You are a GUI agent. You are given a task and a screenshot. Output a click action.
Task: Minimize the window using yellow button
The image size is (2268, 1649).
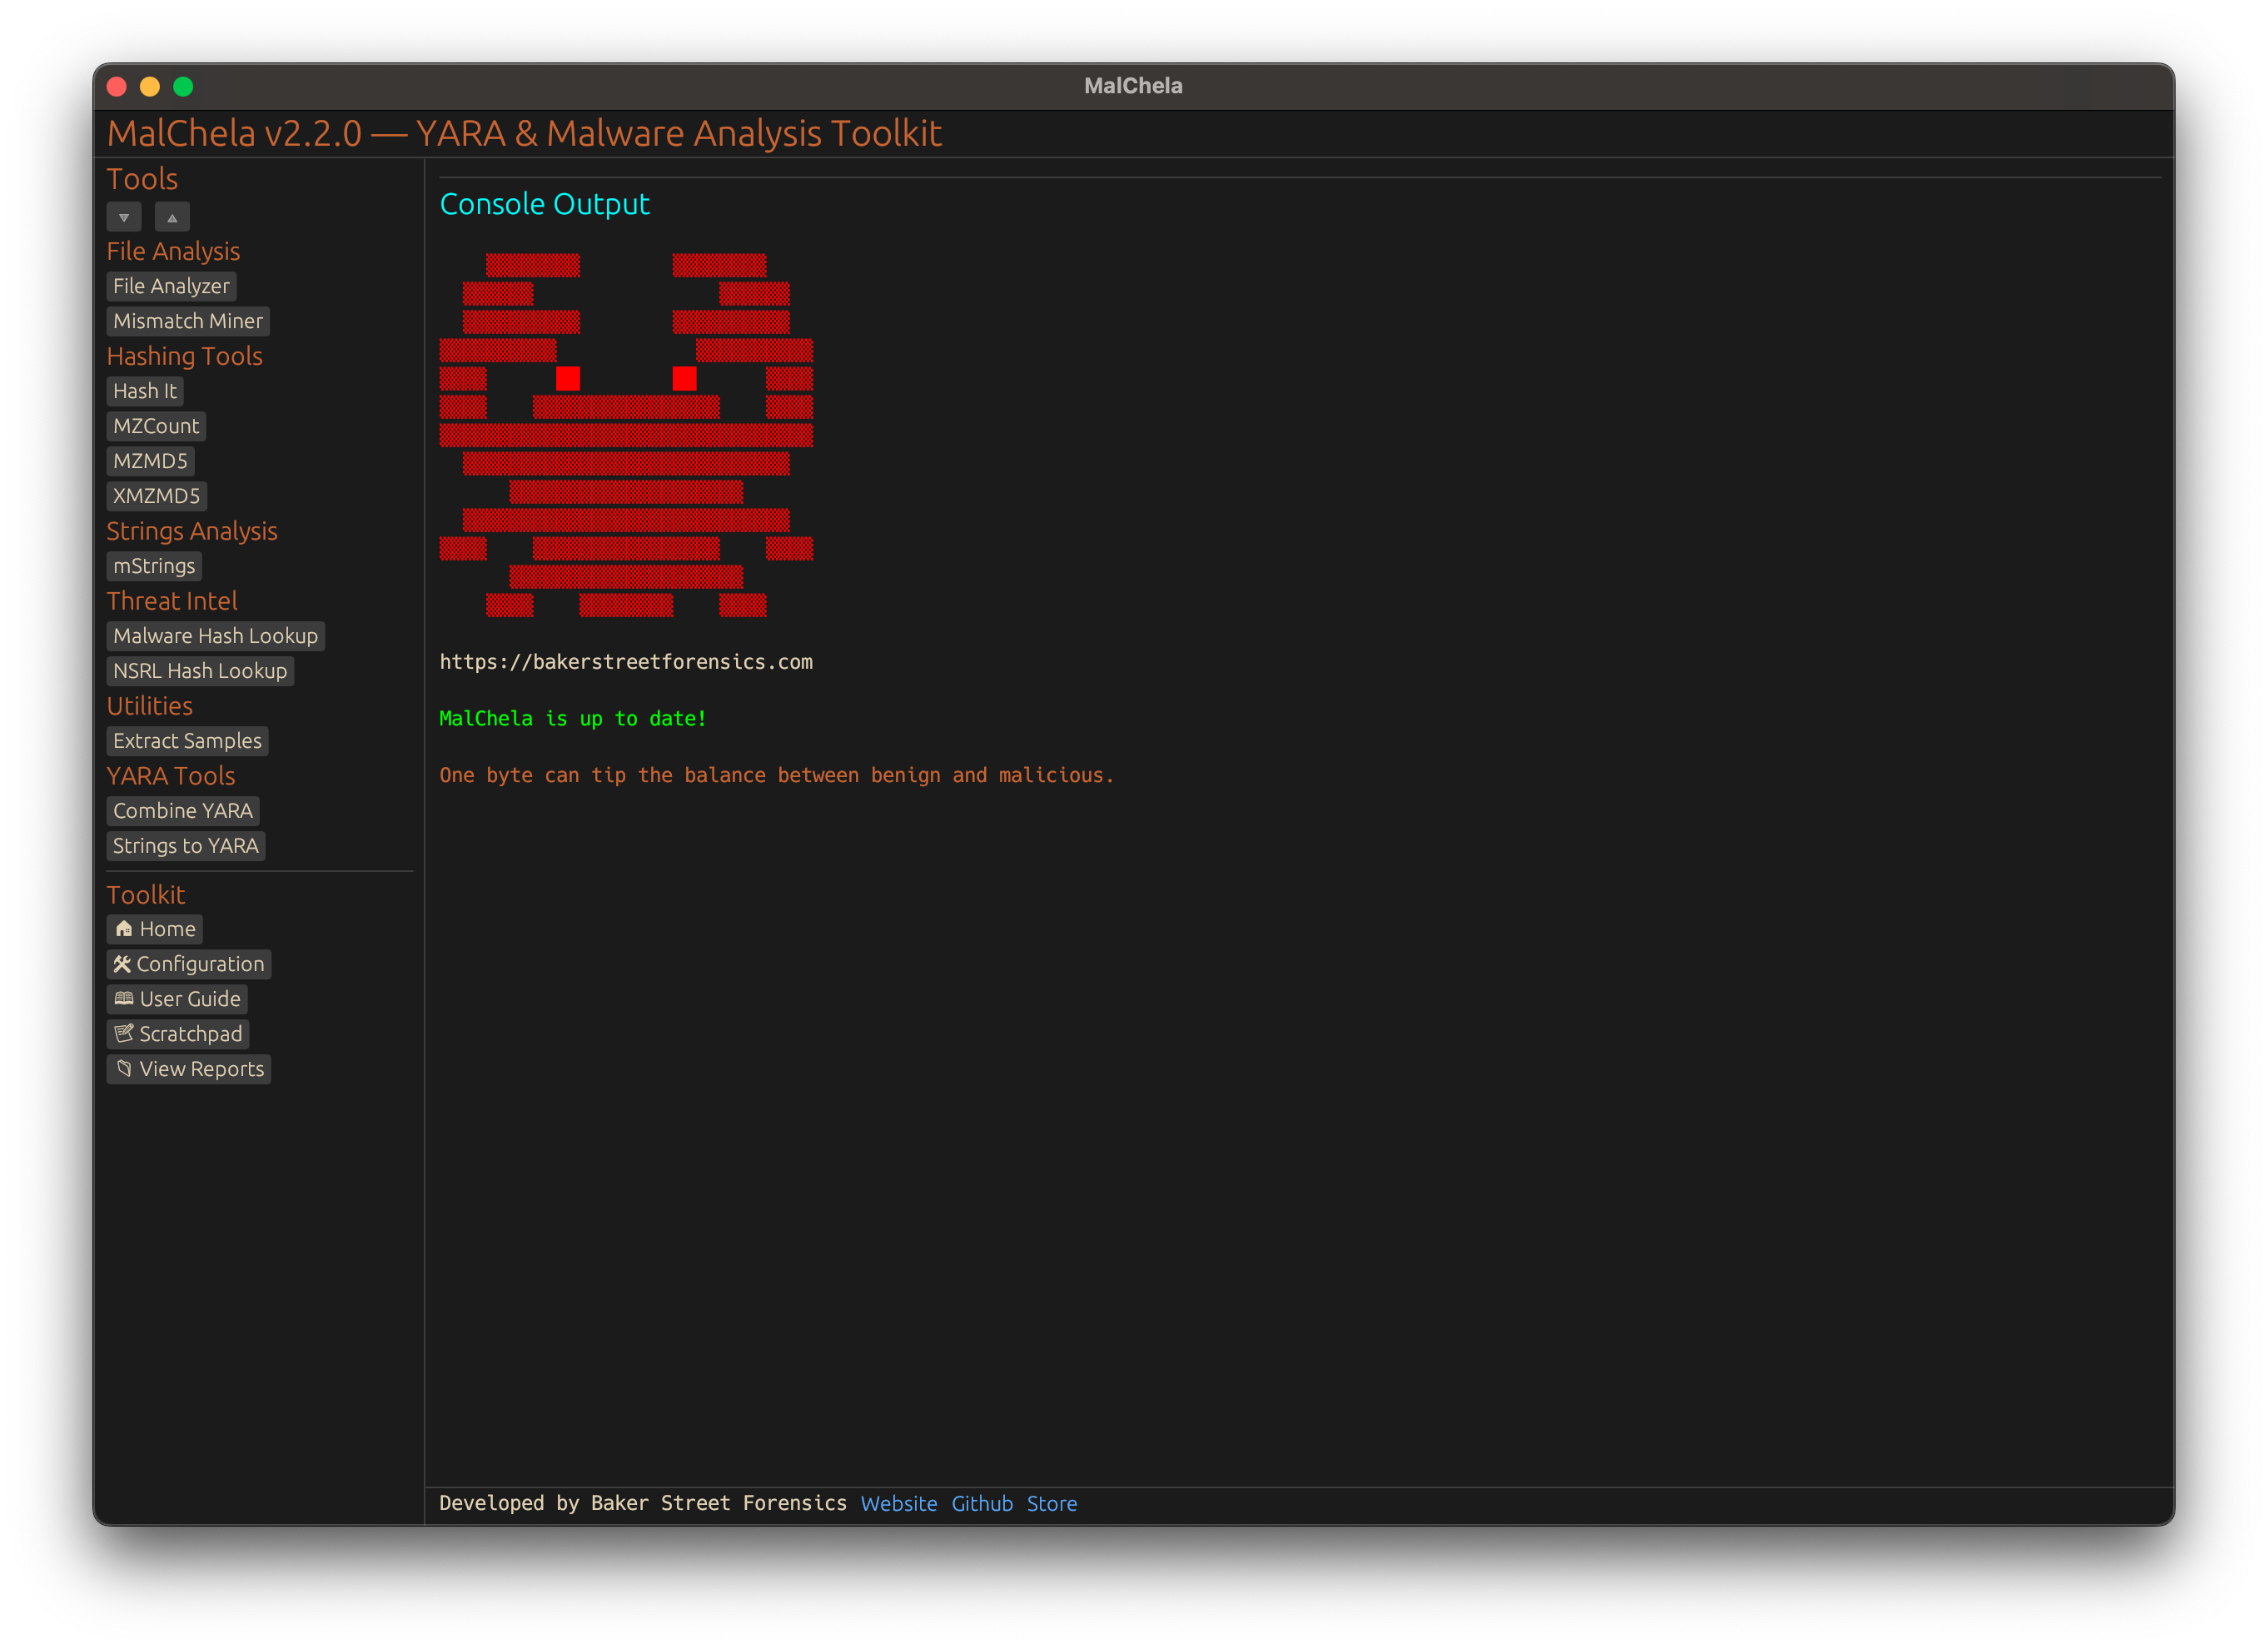(150, 86)
